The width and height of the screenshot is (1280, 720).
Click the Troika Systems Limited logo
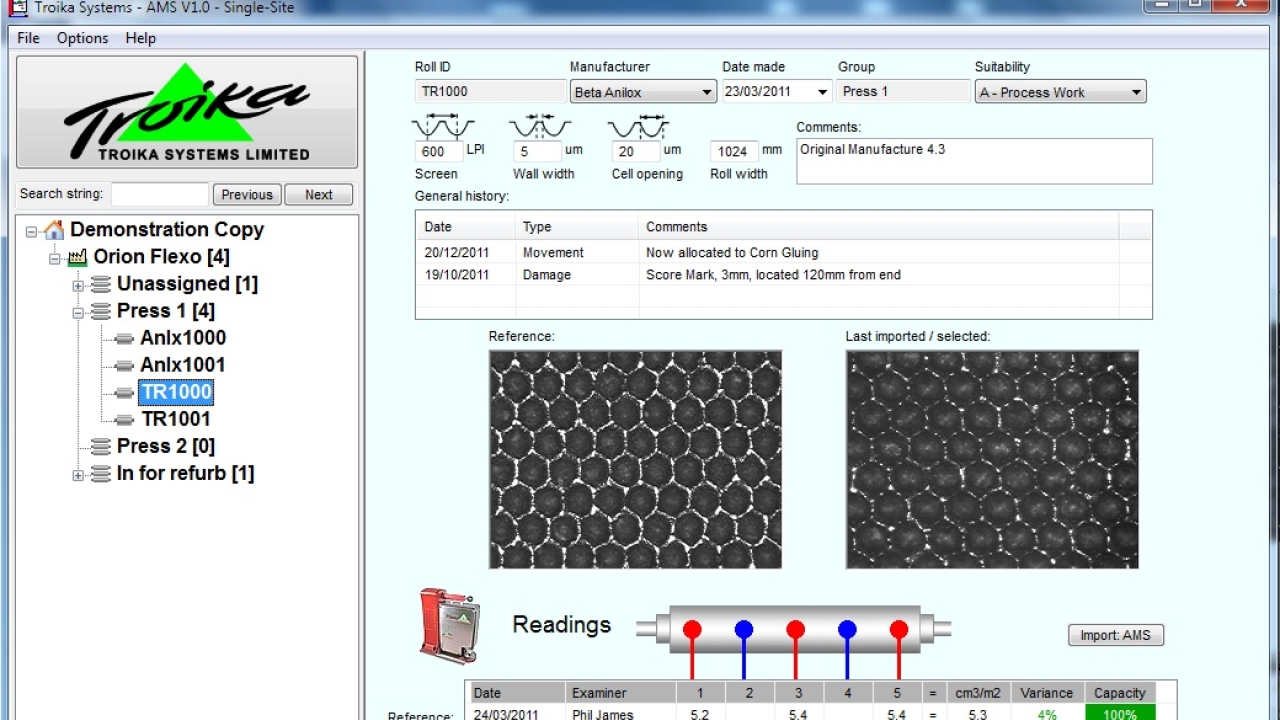click(187, 112)
